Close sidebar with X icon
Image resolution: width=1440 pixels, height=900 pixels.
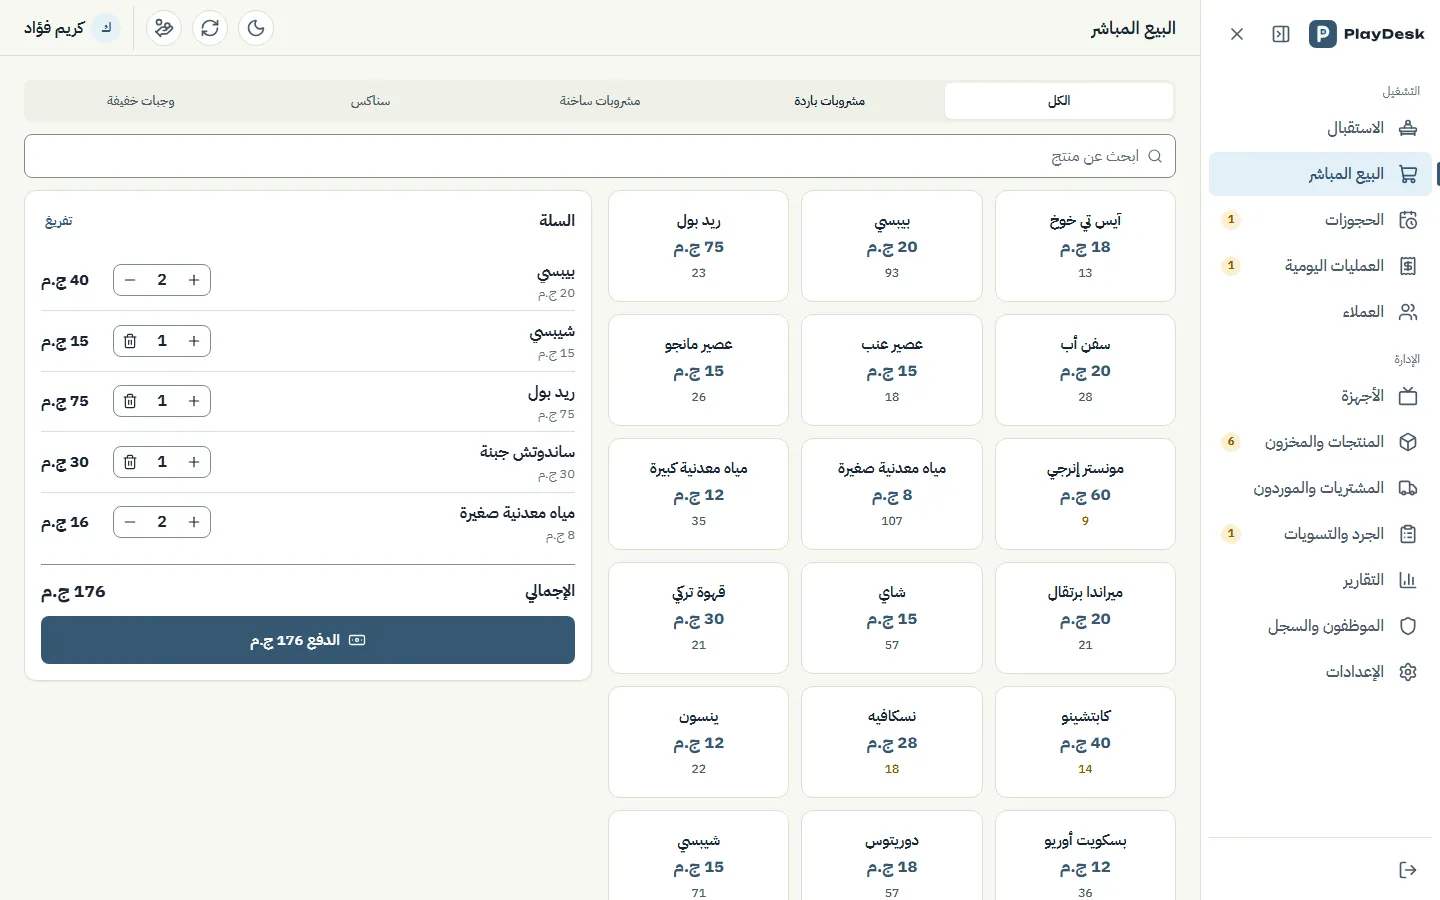pos(1237,34)
